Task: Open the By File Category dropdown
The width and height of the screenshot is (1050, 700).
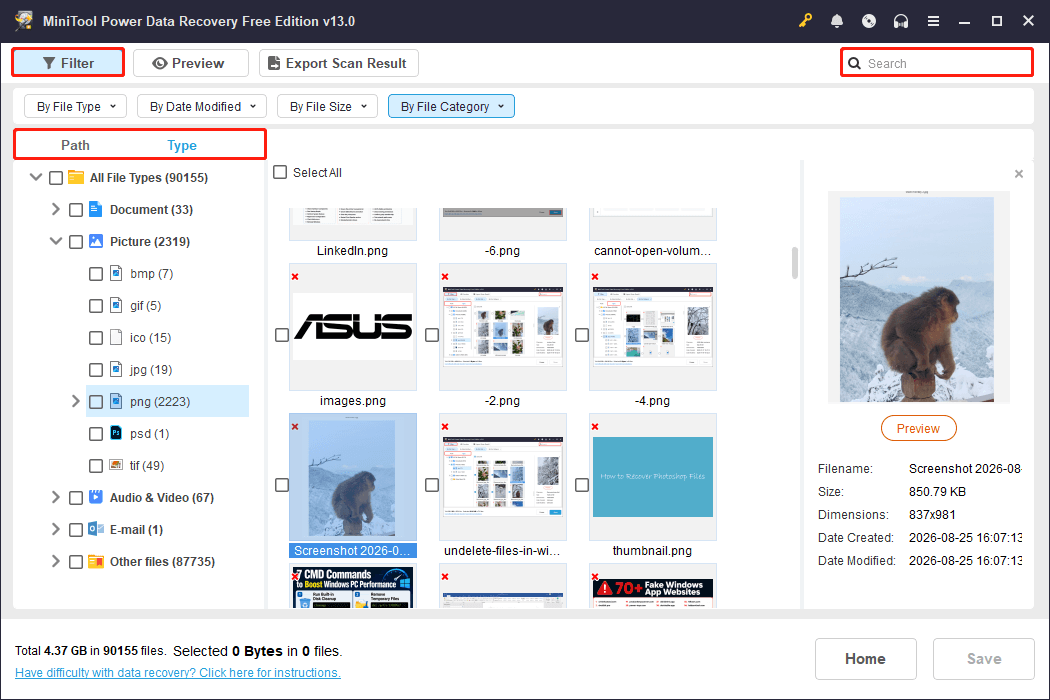Action: [x=451, y=106]
